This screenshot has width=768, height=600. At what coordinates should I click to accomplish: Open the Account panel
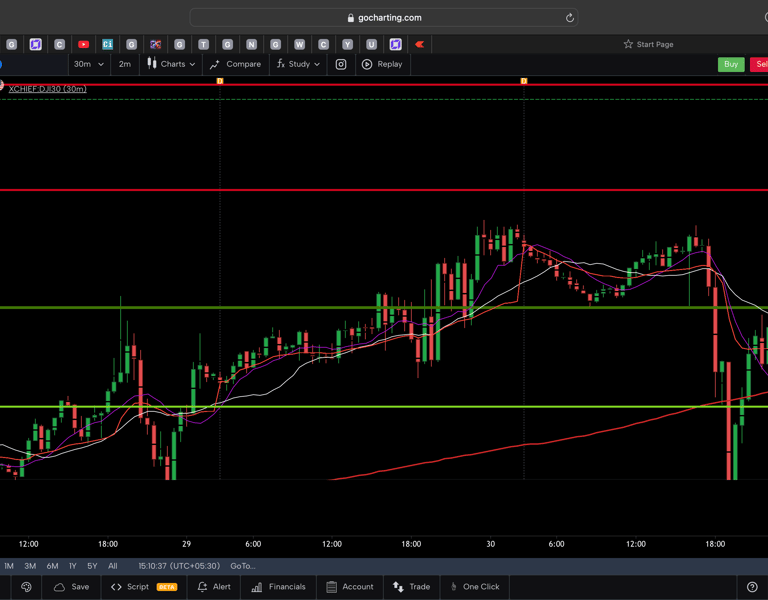[x=350, y=587]
